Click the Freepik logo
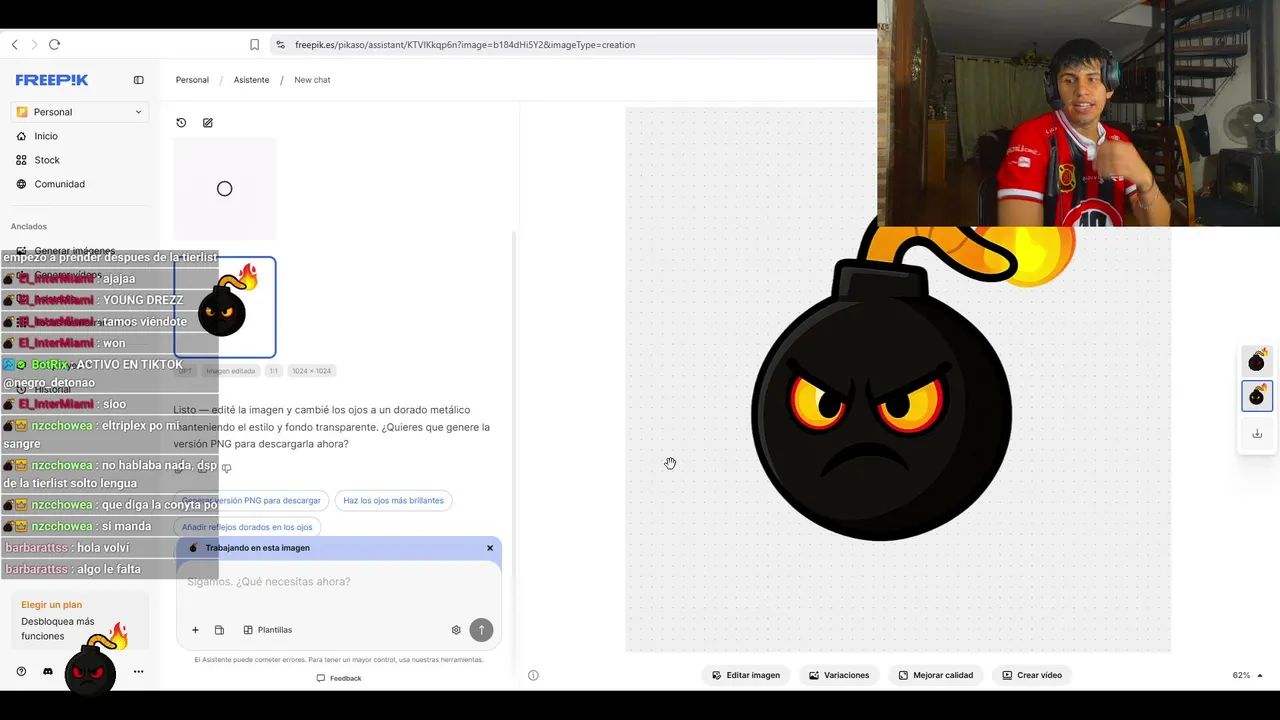This screenshot has height=720, width=1280. 52,80
